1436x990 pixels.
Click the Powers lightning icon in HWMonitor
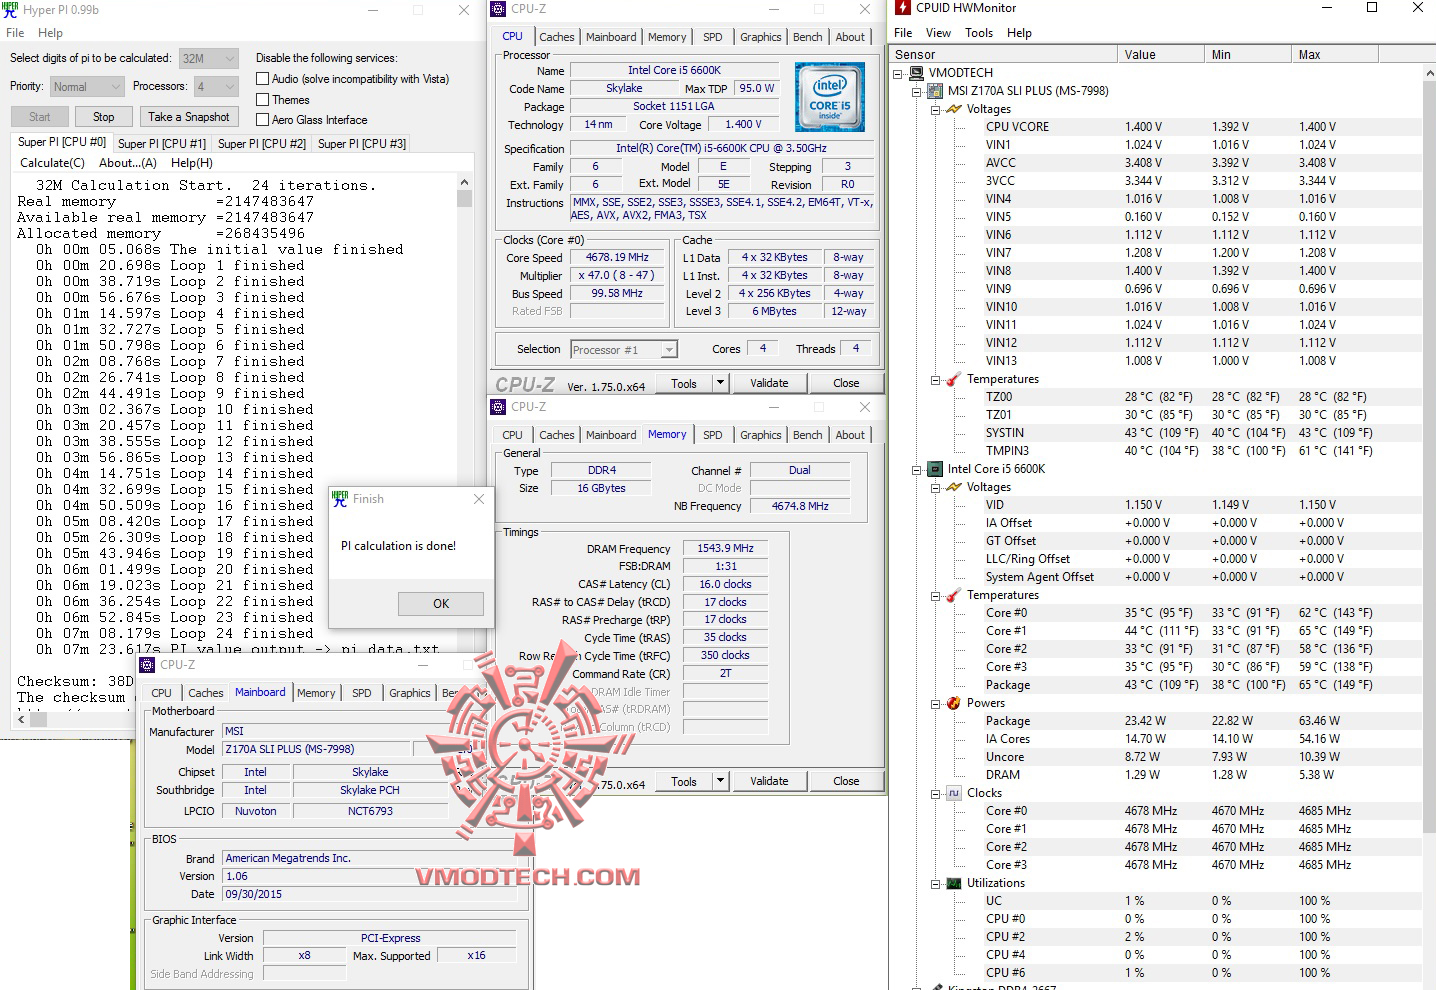coord(953,703)
